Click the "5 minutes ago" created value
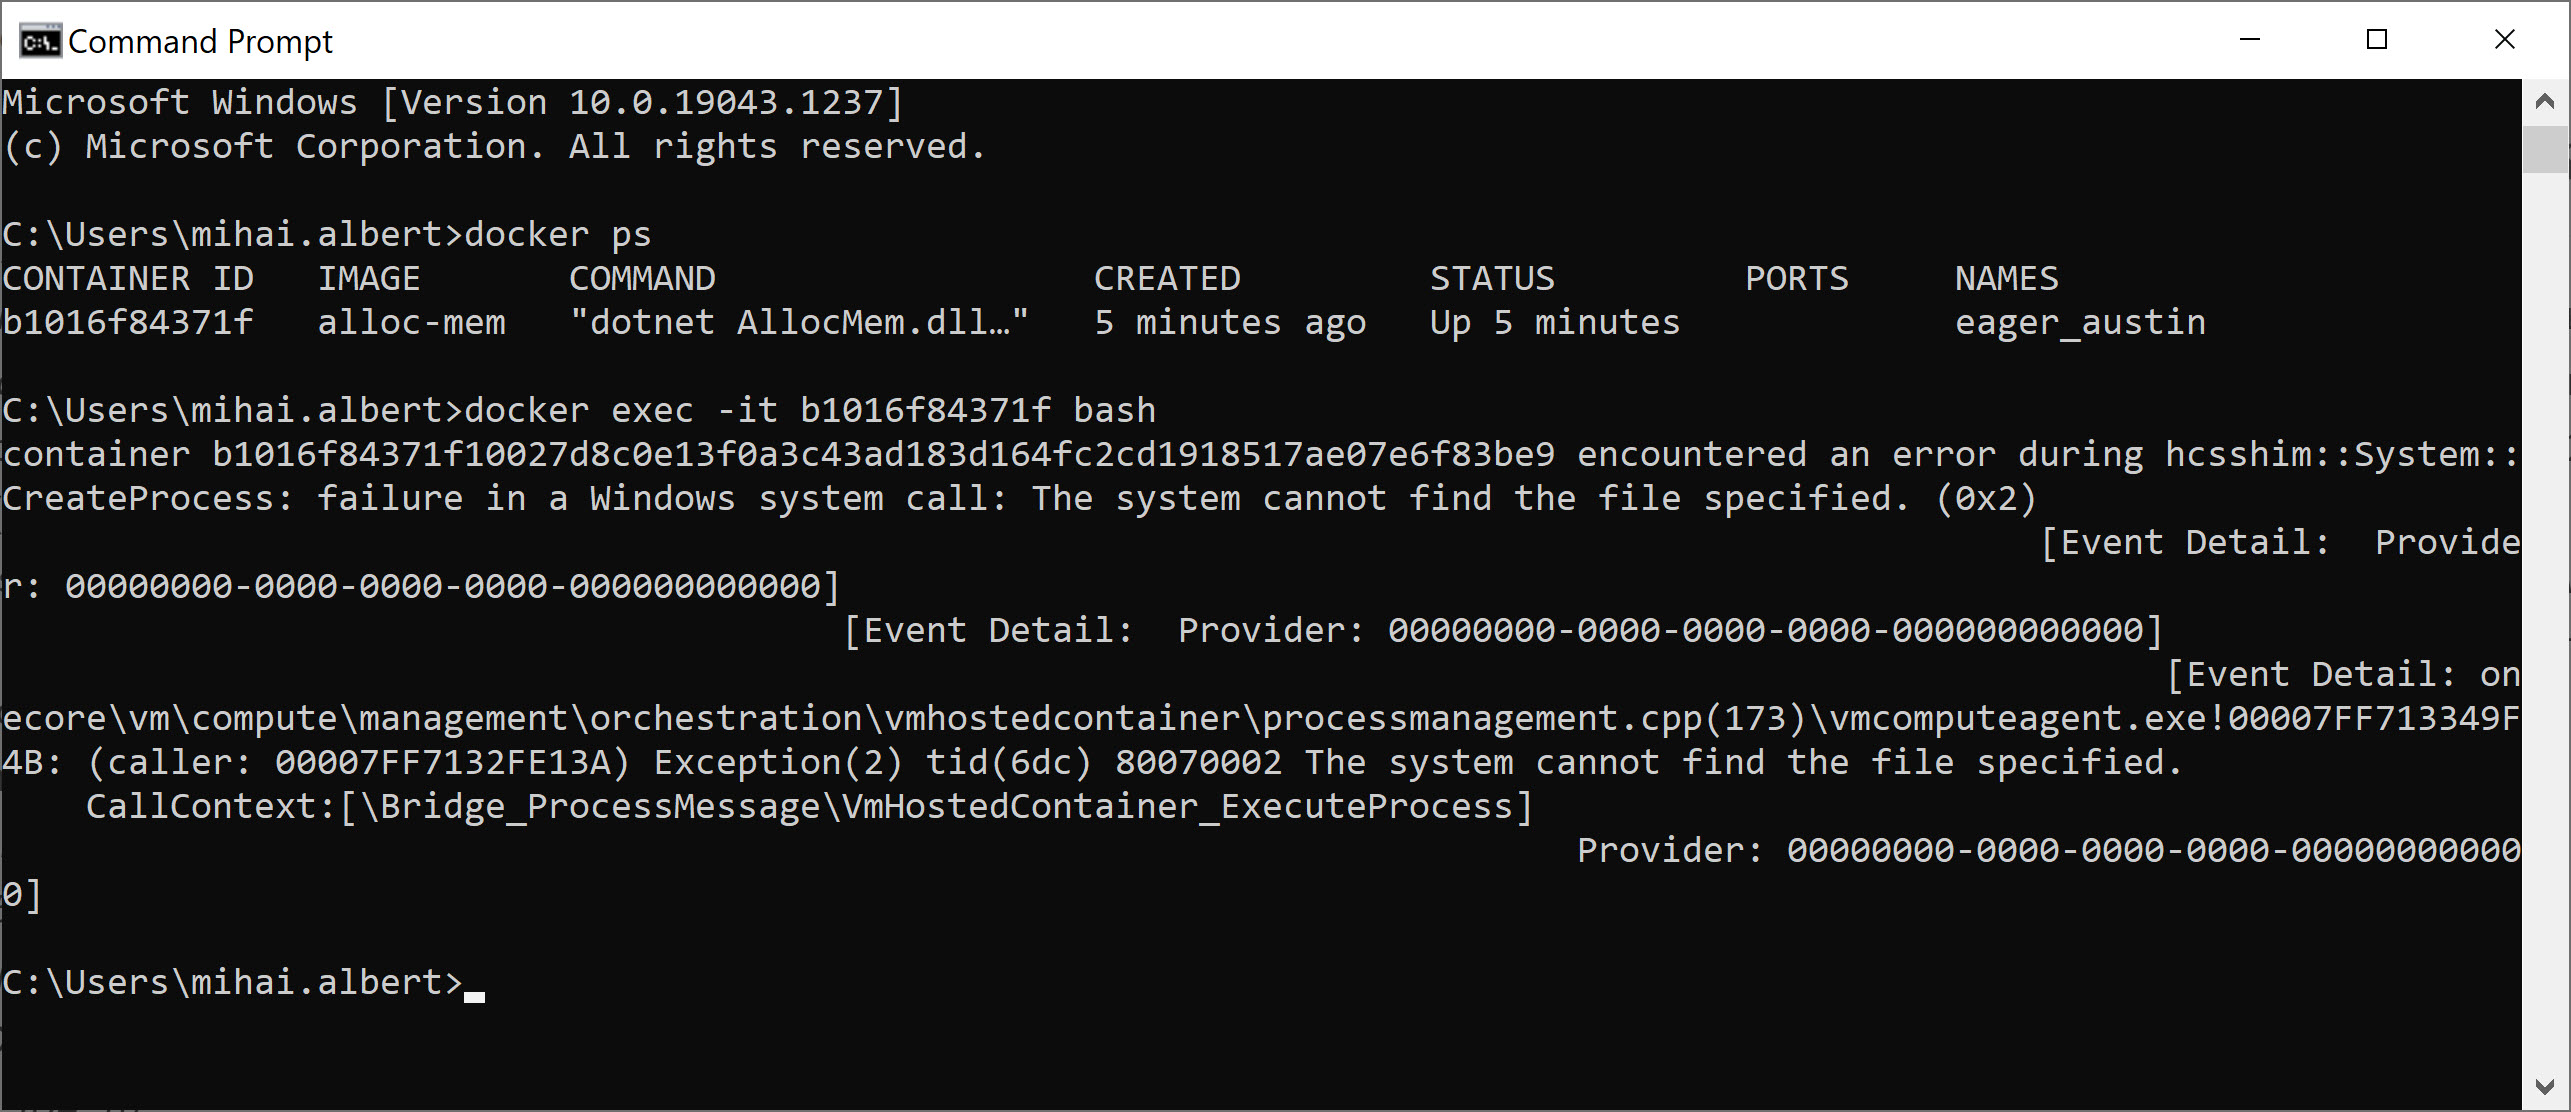The width and height of the screenshot is (2571, 1112). 1229,323
